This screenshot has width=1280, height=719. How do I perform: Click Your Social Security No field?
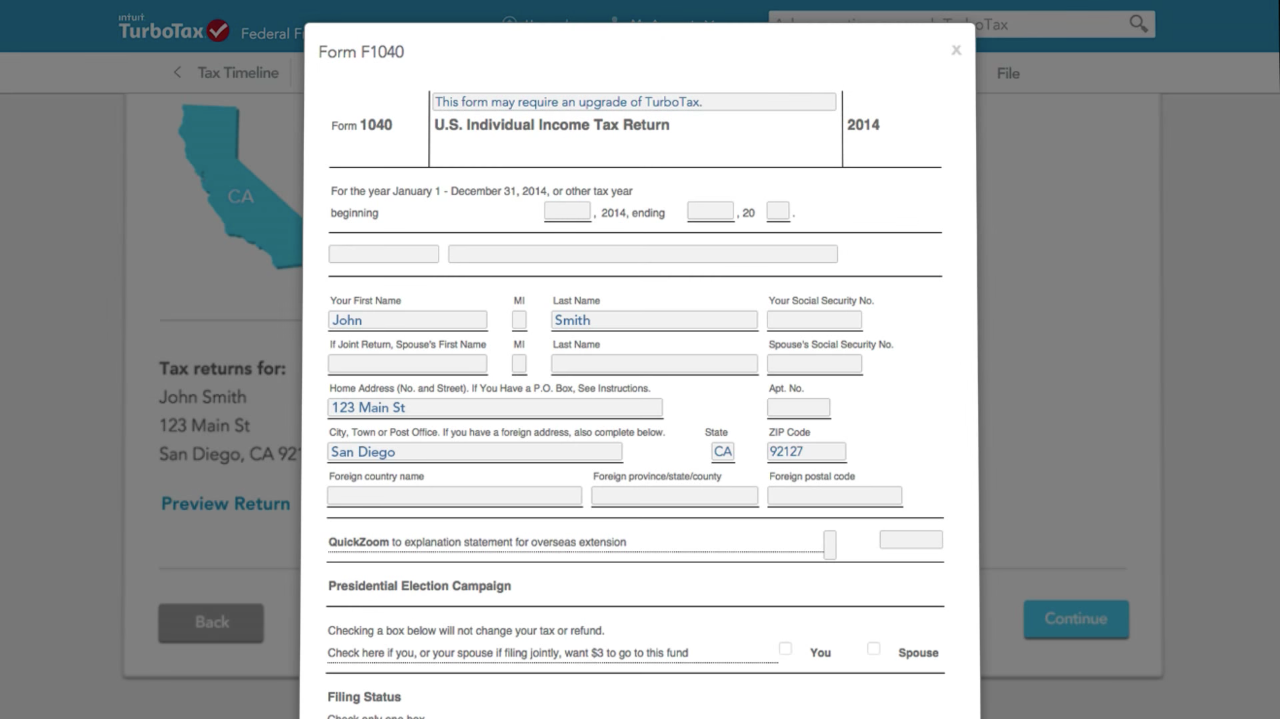814,320
